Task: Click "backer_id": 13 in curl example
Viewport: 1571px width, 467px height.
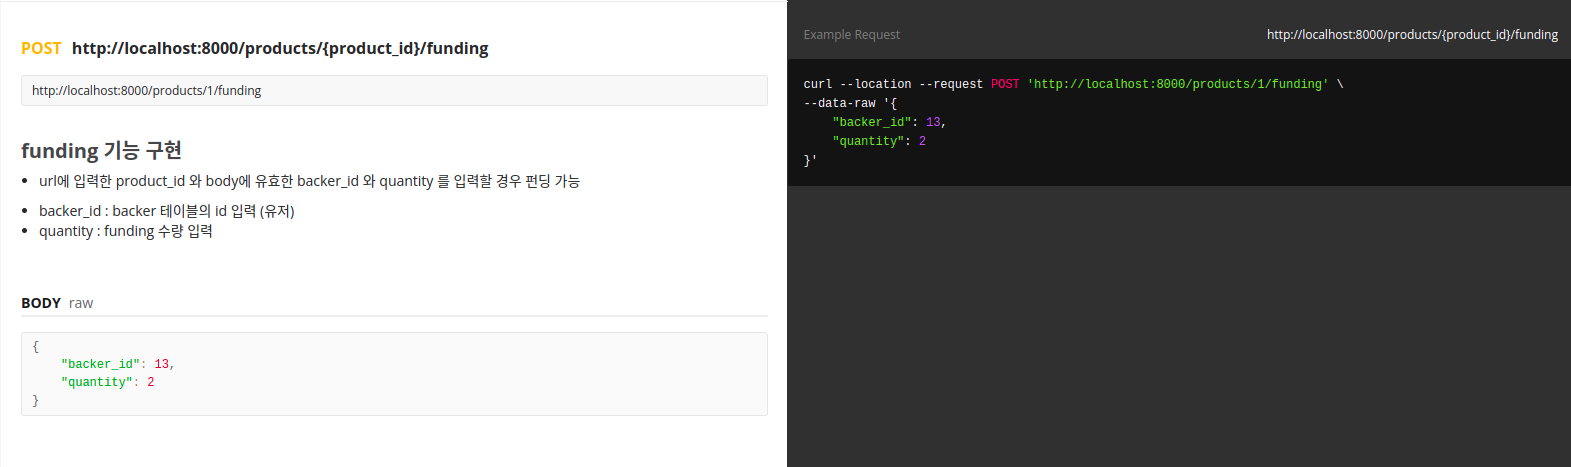Action: 889,122
